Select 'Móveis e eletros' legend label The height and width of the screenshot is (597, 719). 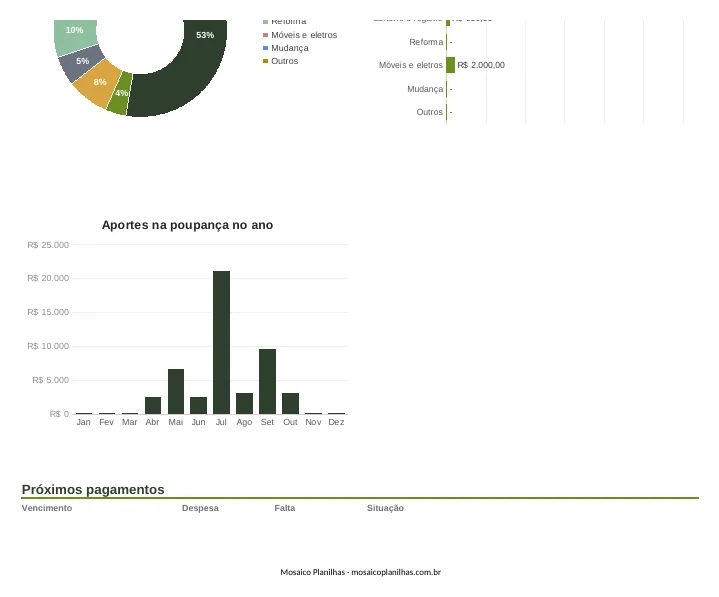click(x=304, y=35)
